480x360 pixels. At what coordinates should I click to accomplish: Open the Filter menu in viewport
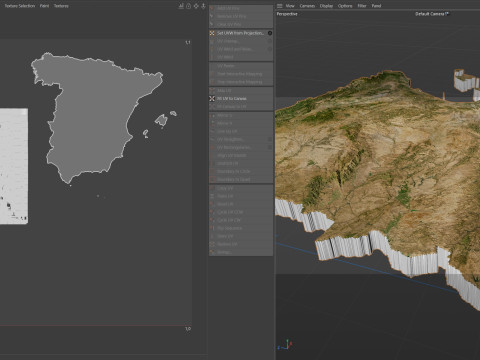[x=362, y=6]
